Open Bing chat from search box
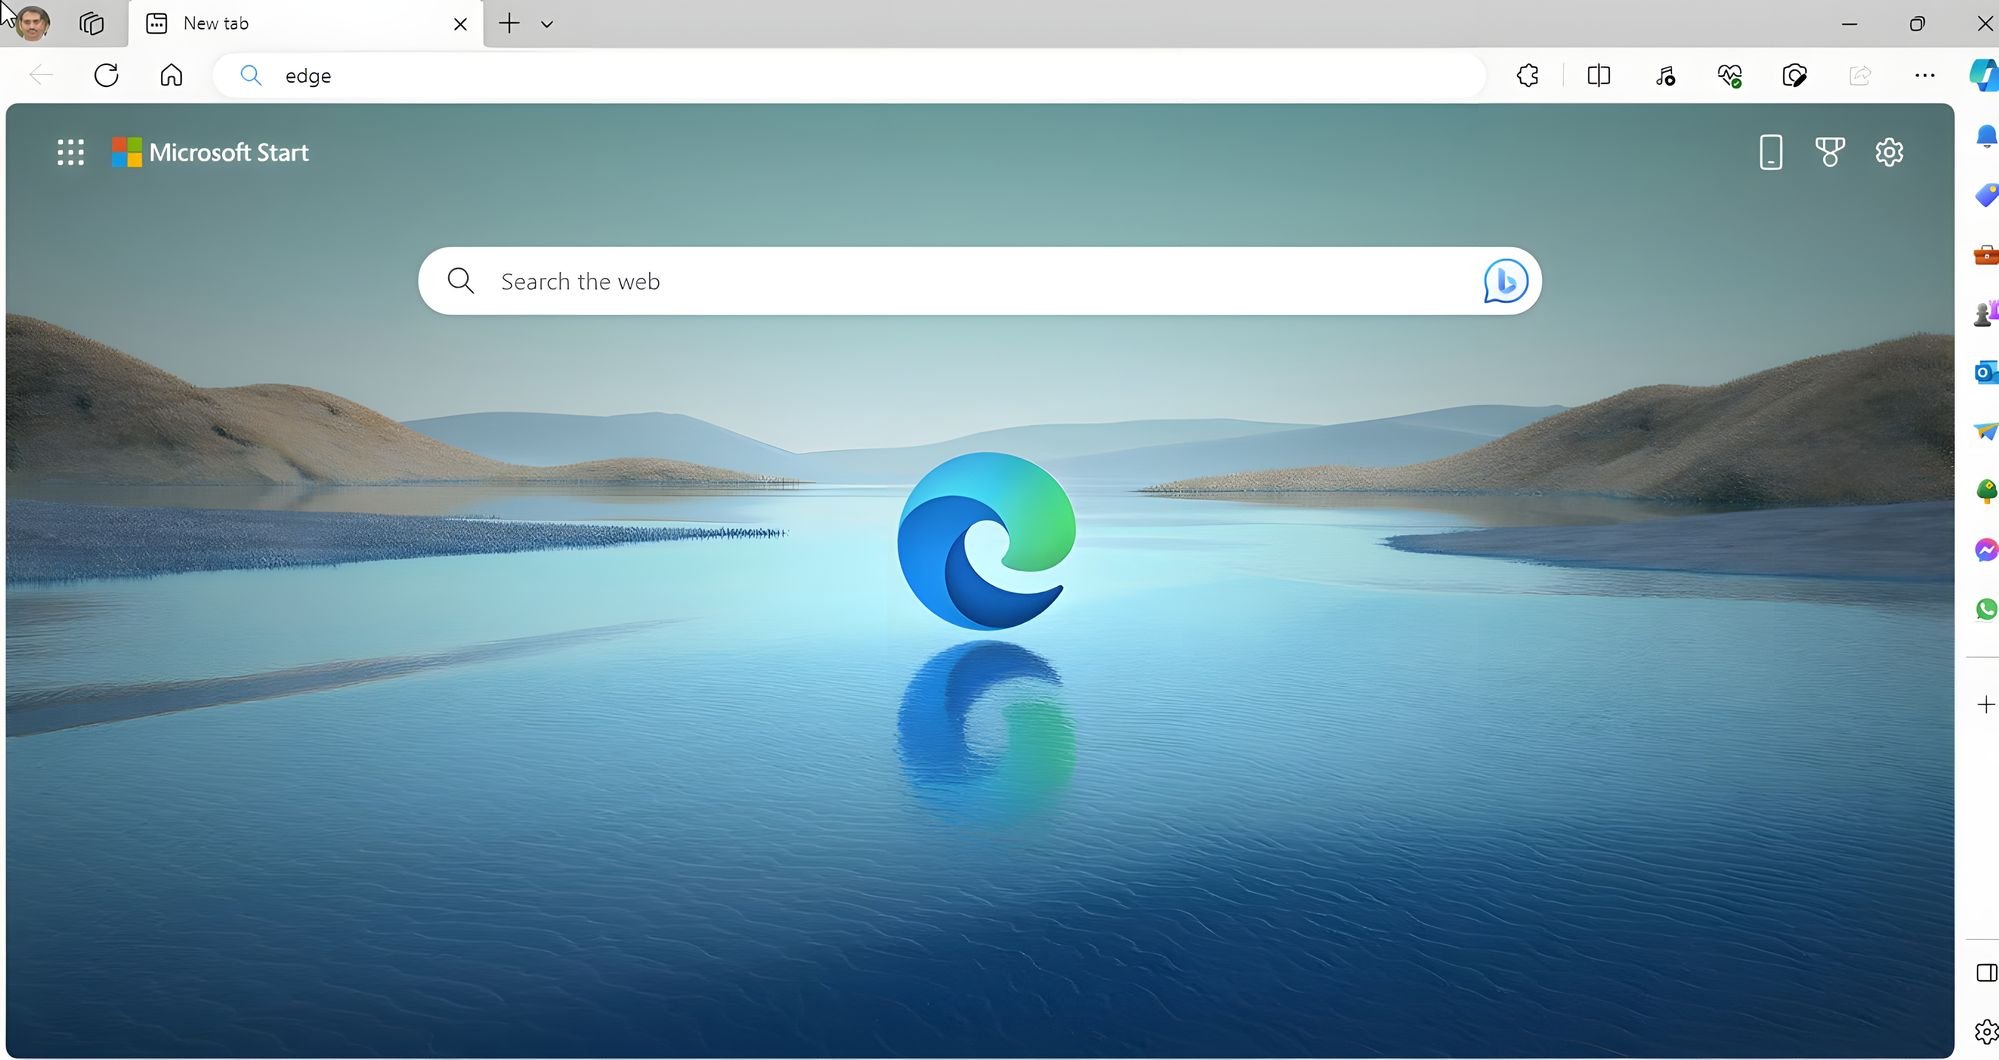 (1505, 281)
